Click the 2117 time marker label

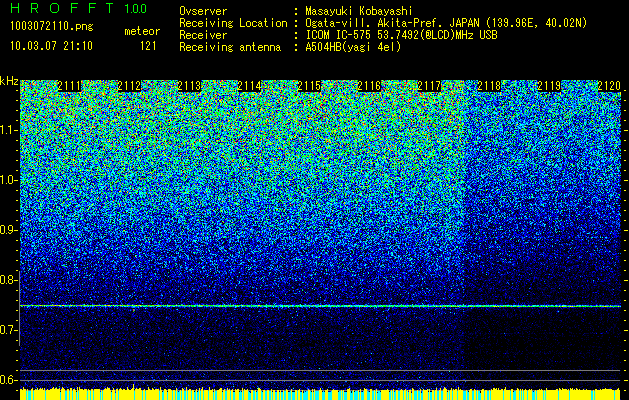pyautogui.click(x=429, y=86)
